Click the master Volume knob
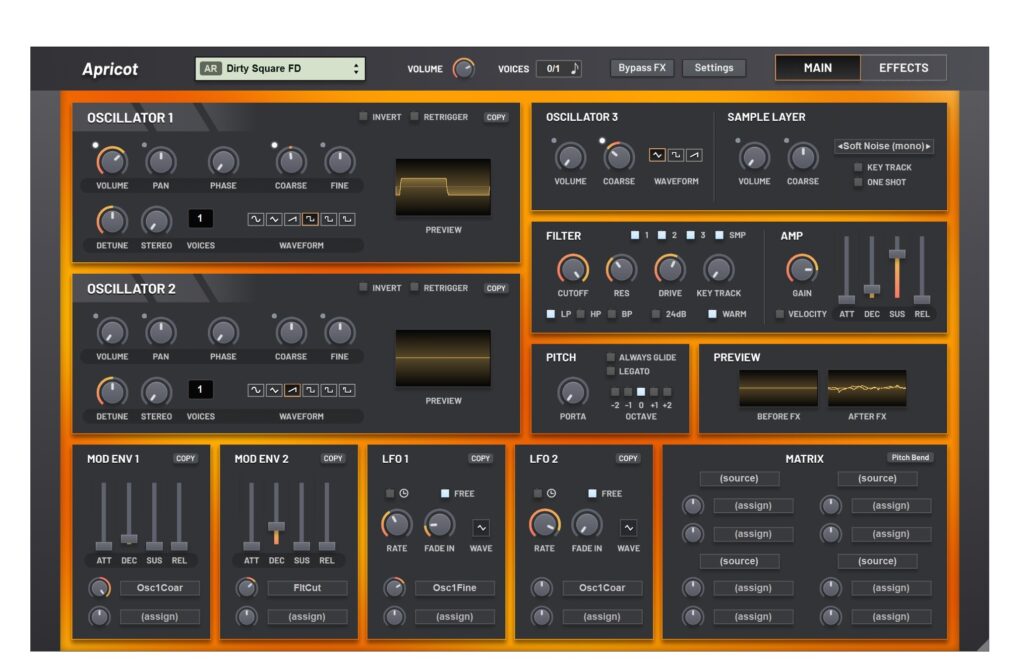The height and width of the screenshot is (662, 1024). 464,68
